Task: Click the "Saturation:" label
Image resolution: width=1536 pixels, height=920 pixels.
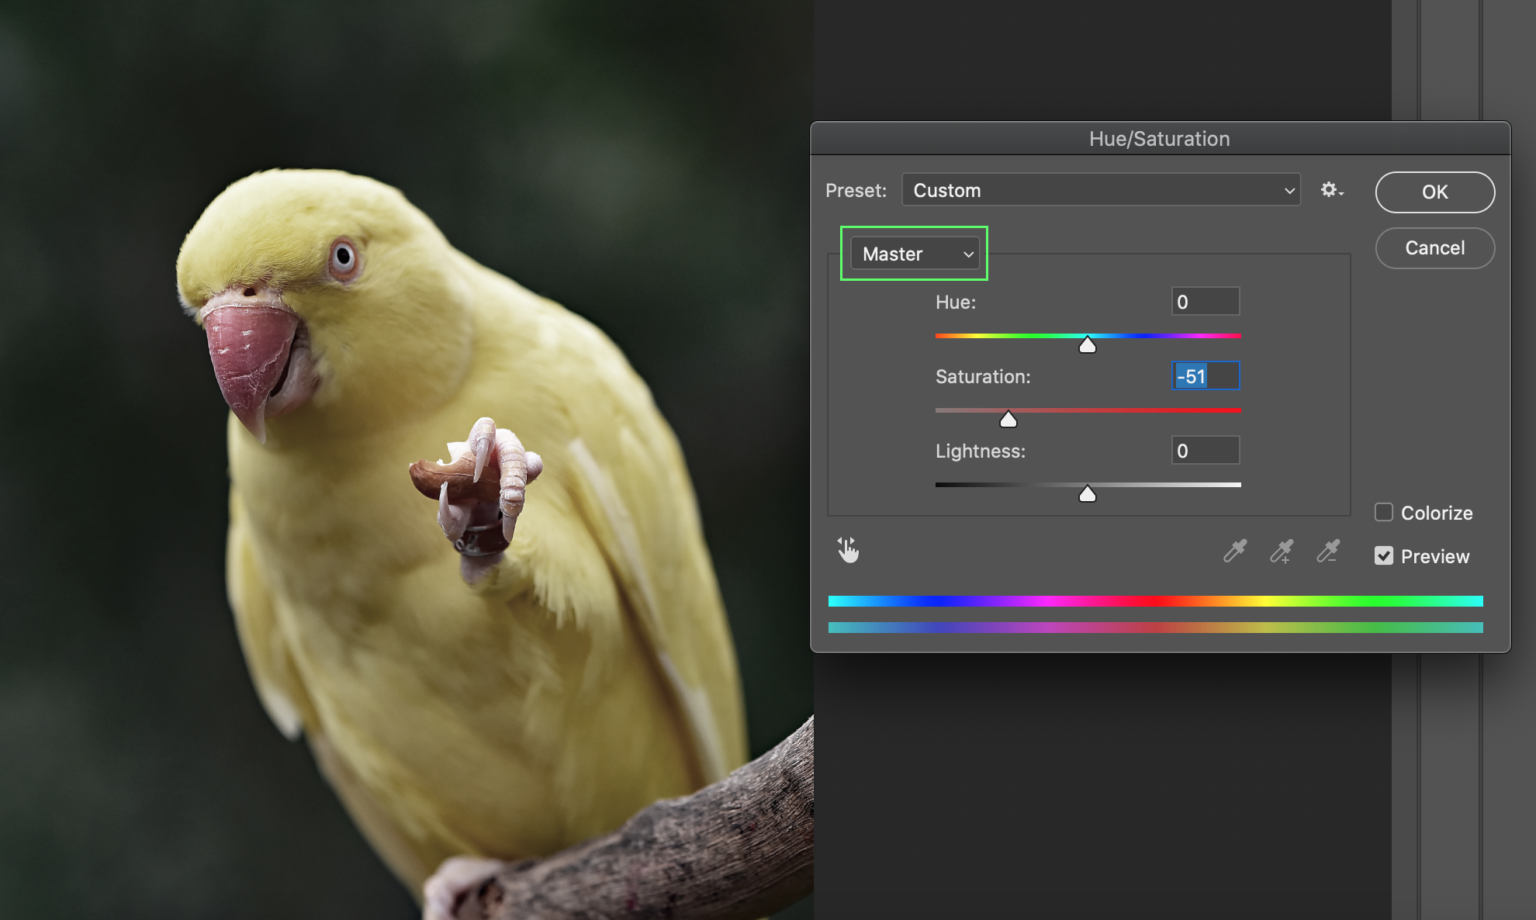Action: [x=983, y=377]
